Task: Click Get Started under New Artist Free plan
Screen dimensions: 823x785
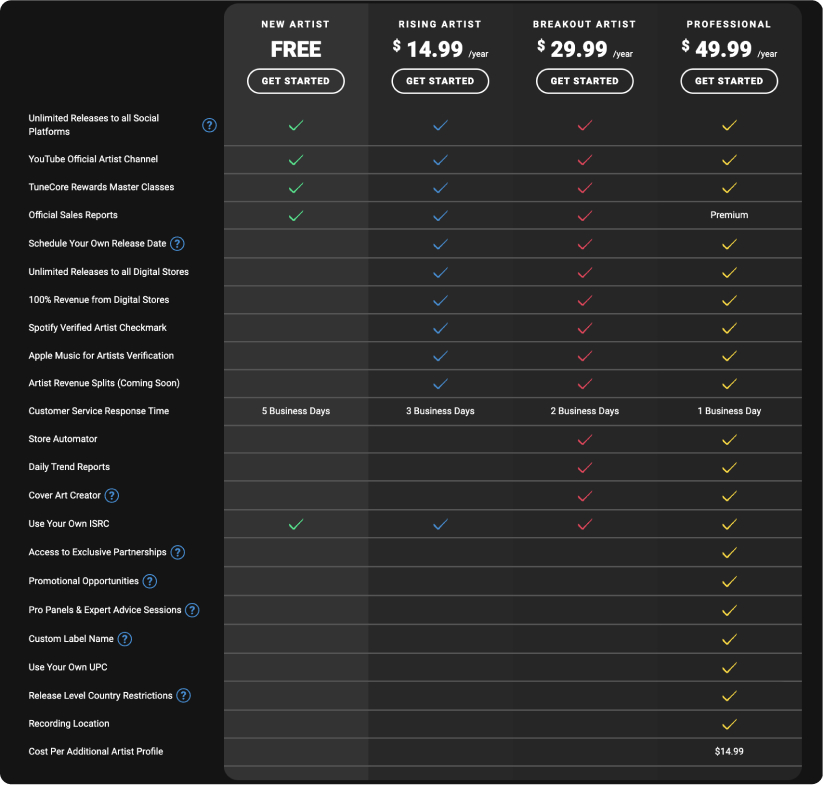Action: 296,81
